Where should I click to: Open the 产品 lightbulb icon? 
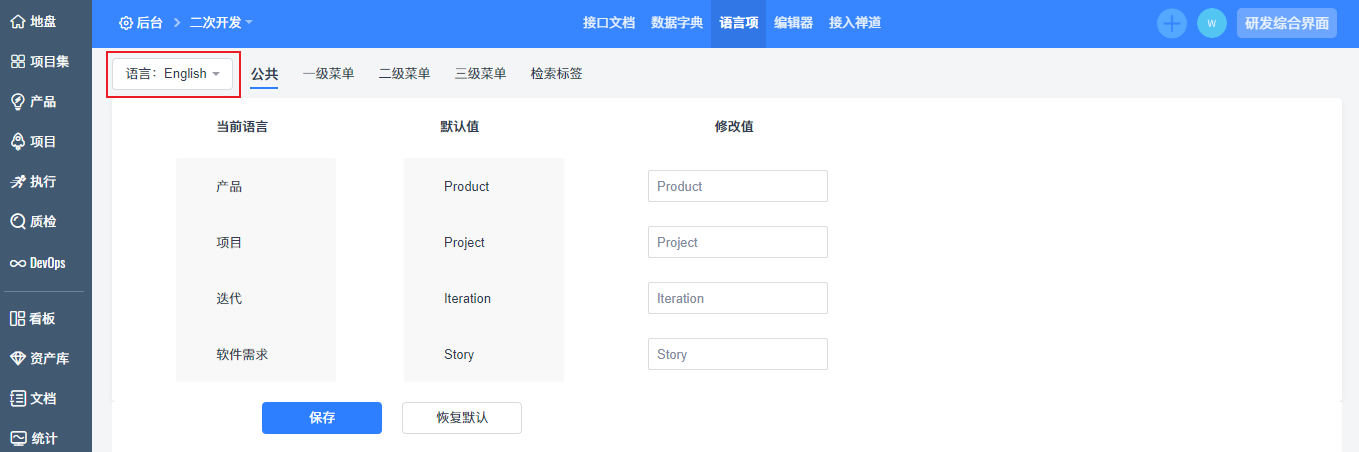tap(17, 102)
